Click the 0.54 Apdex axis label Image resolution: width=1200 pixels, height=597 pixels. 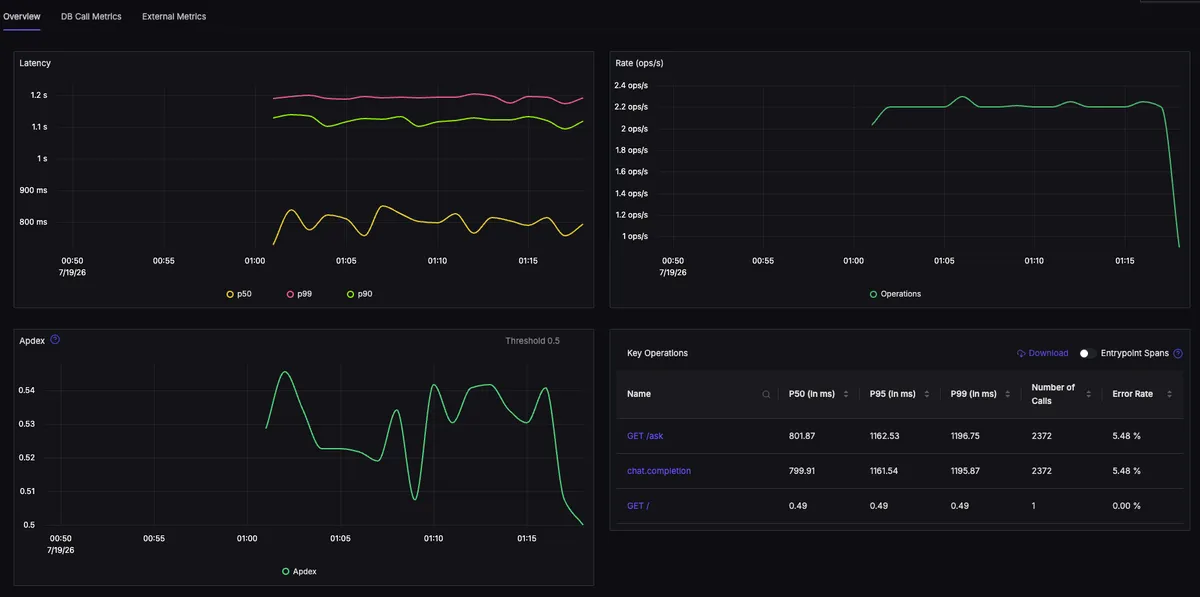point(29,390)
